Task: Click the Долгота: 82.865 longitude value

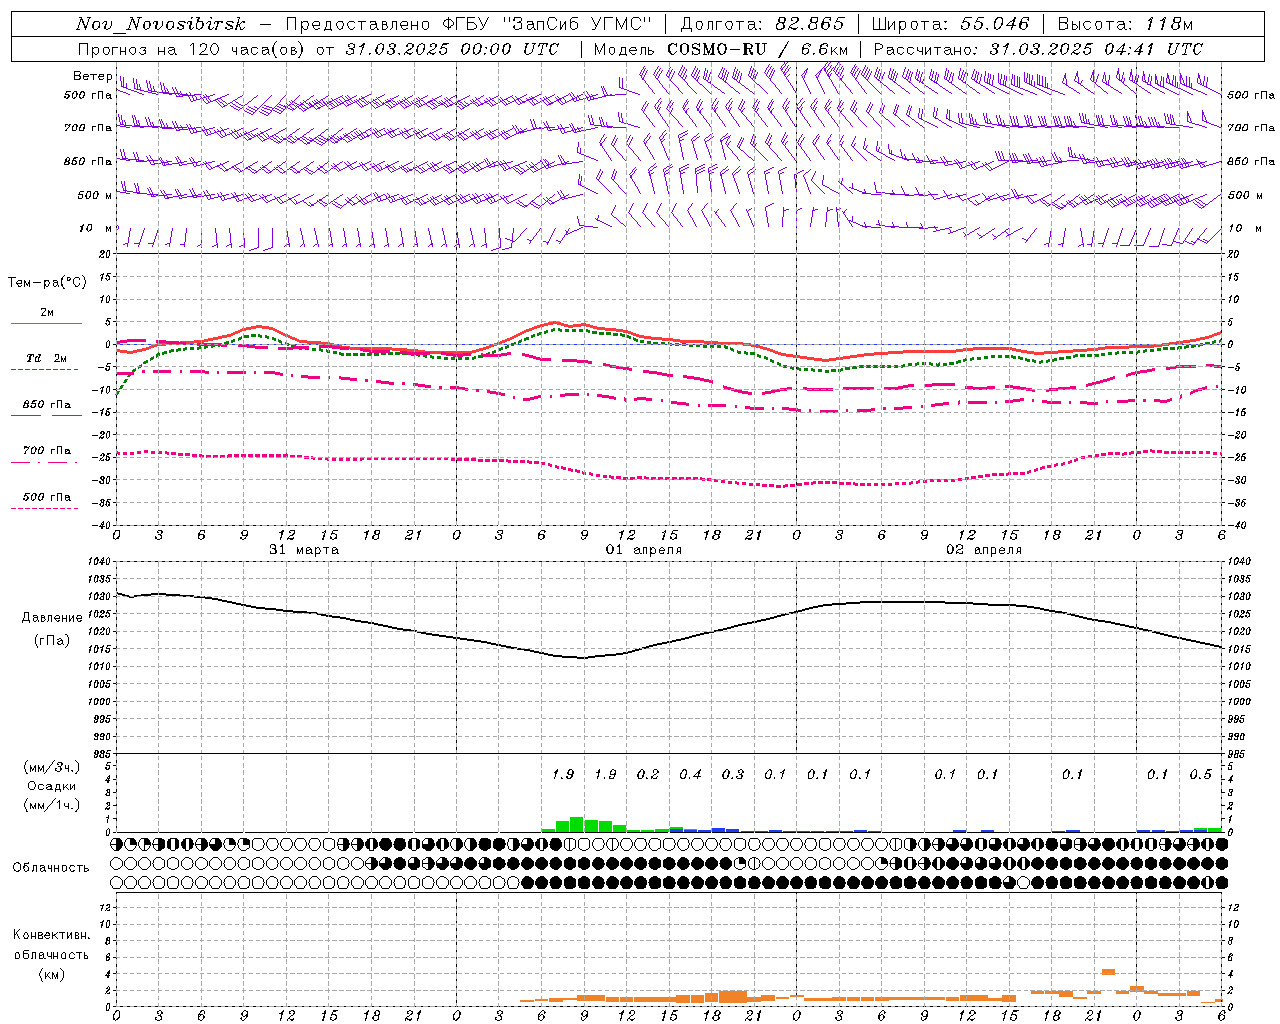Action: [762, 24]
